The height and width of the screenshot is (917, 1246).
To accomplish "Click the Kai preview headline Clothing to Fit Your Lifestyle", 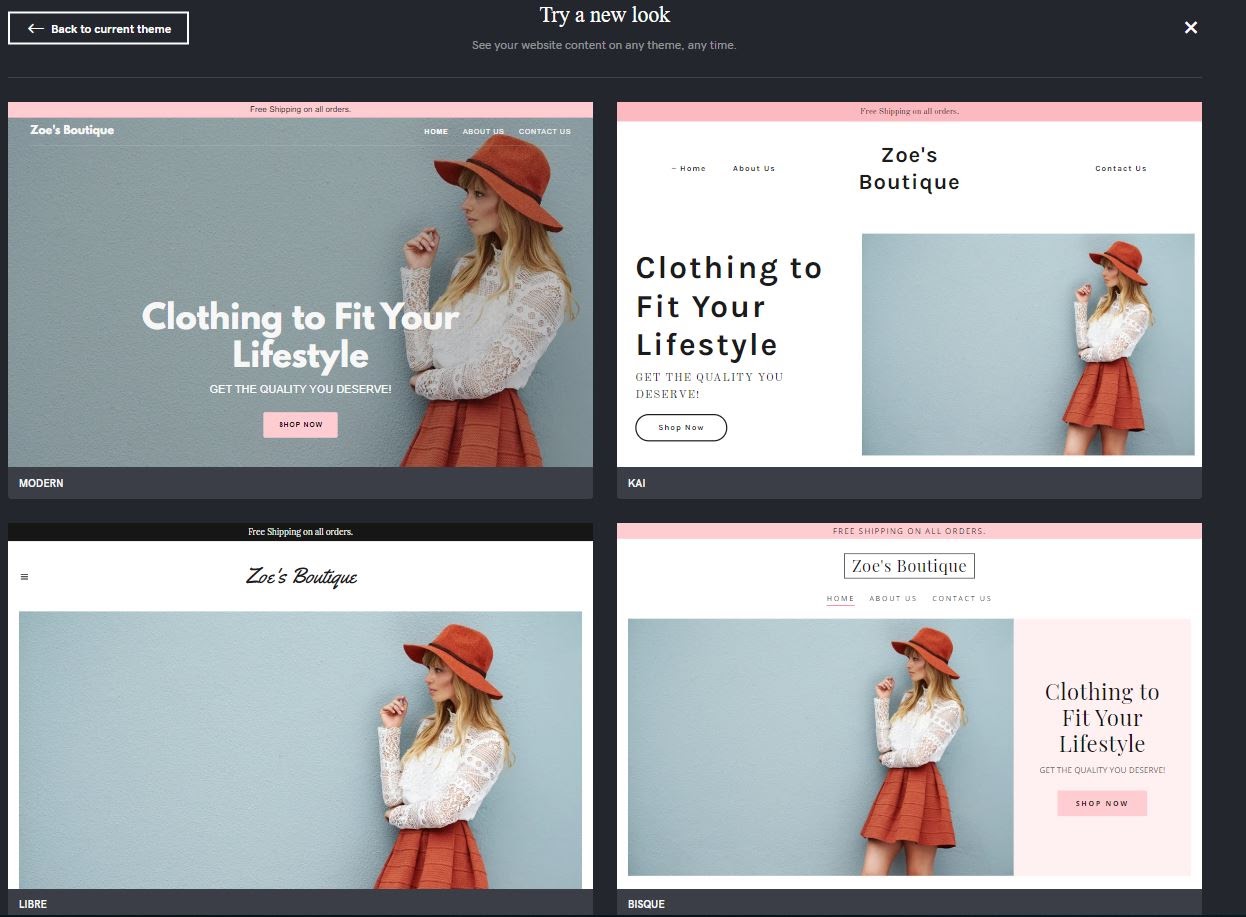I will click(729, 306).
